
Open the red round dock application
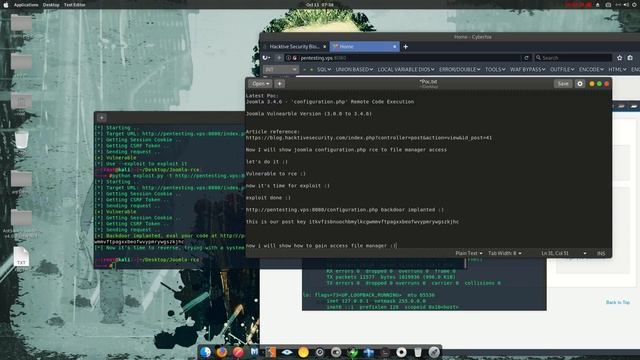pyautogui.click(x=238, y=352)
